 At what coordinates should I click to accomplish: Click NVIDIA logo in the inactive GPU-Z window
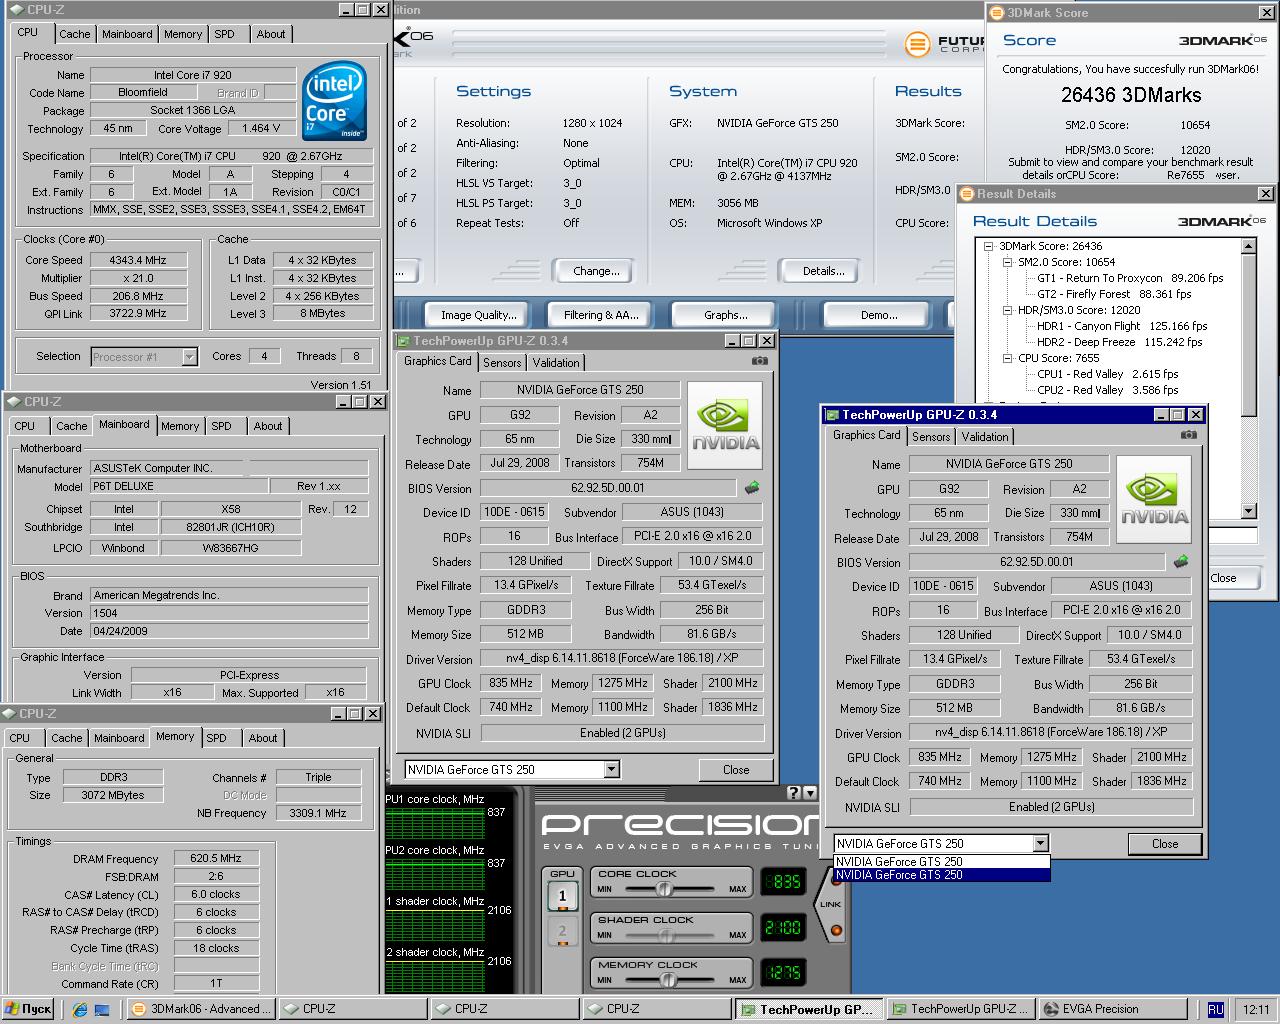(x=725, y=426)
